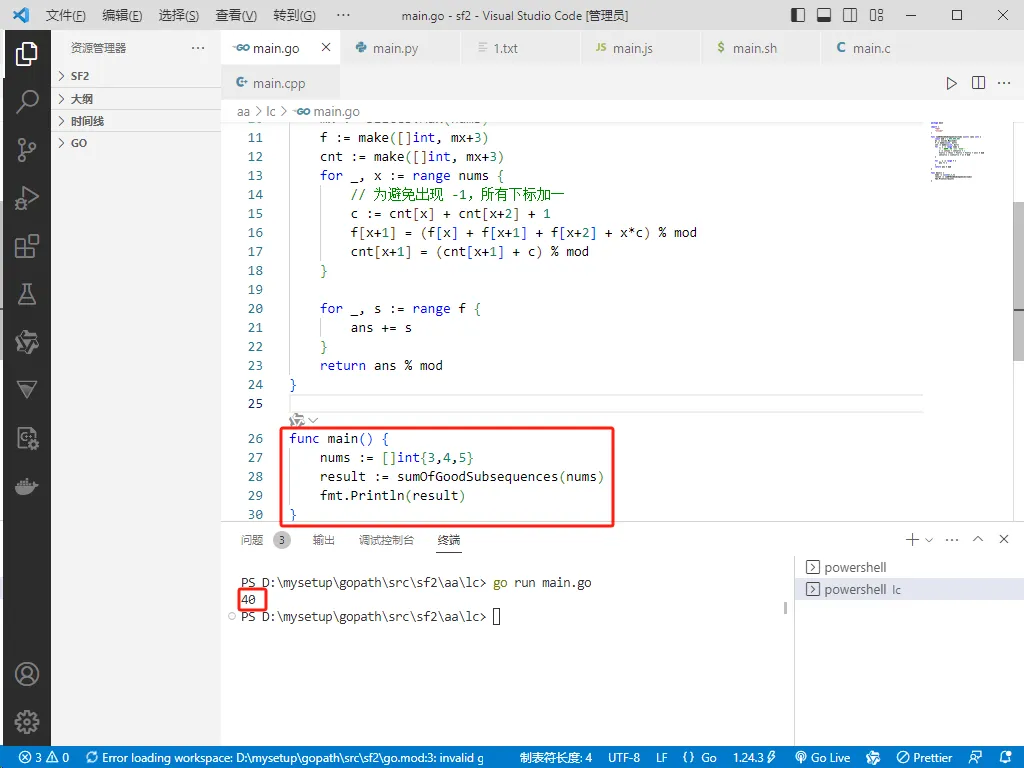The height and width of the screenshot is (768, 1024).
Task: Show the 终端 terminal panel tab
Action: coord(449,539)
